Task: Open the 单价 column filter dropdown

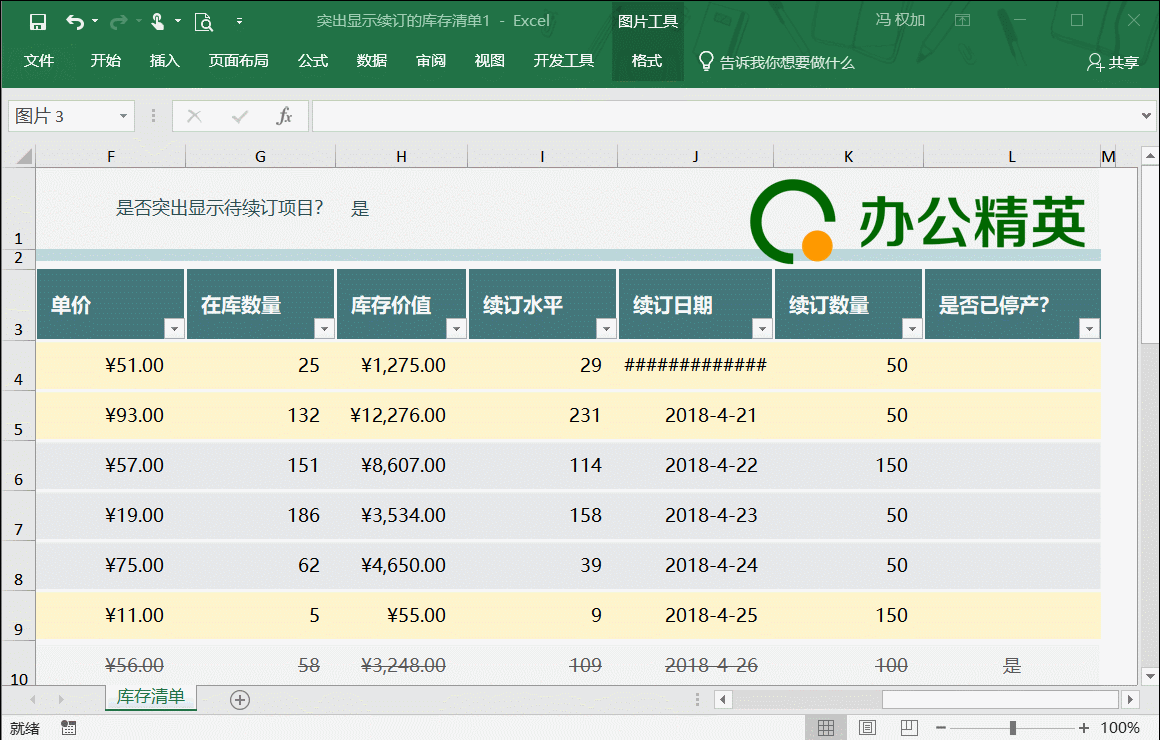Action: coord(174,329)
